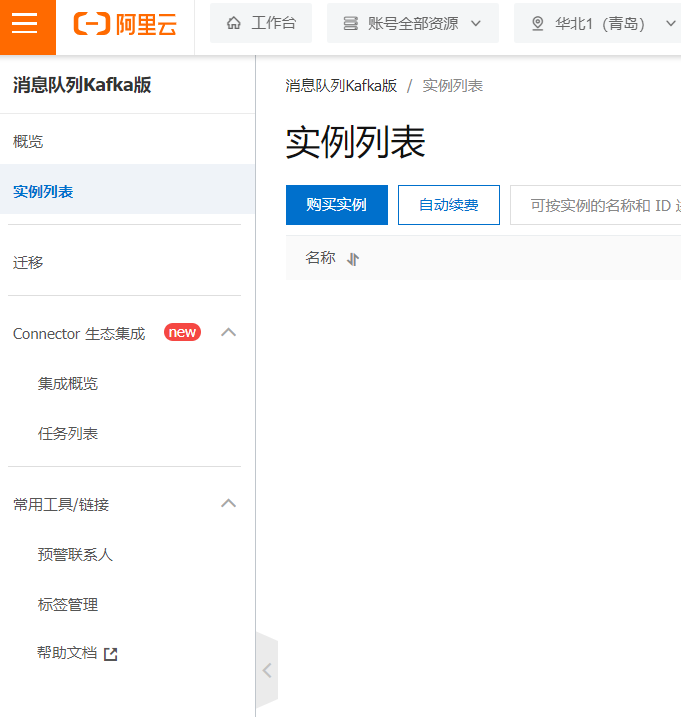Open the 帮助文档 external link
Image resolution: width=681 pixels, height=717 pixels.
tap(77, 653)
